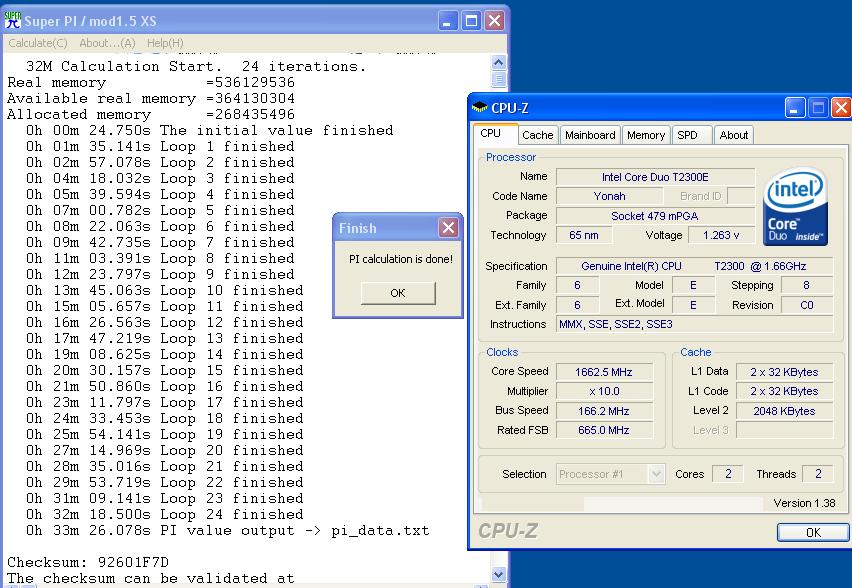Click the CPU-Z title bar chip icon
Viewport: 852px width, 588px height.
(x=479, y=108)
